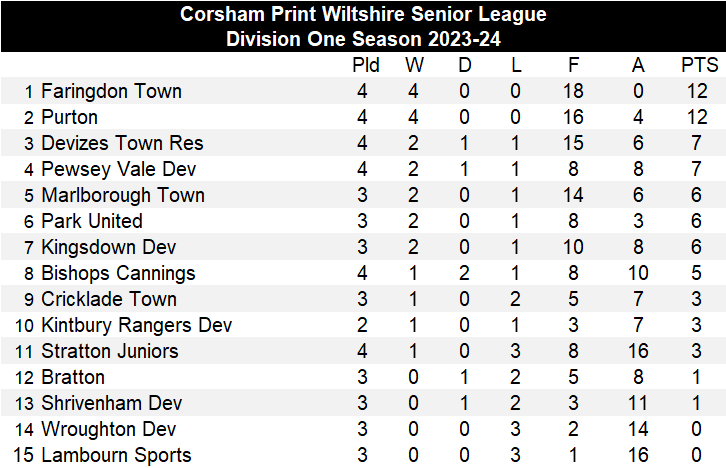The width and height of the screenshot is (726, 468).
Task: Click the Corsham Print Wiltshire Senior League title
Action: (363, 14)
